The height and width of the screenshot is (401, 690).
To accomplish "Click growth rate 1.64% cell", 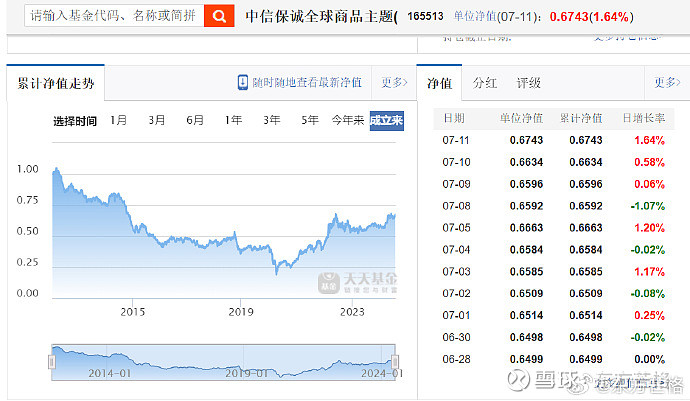I will pos(649,140).
